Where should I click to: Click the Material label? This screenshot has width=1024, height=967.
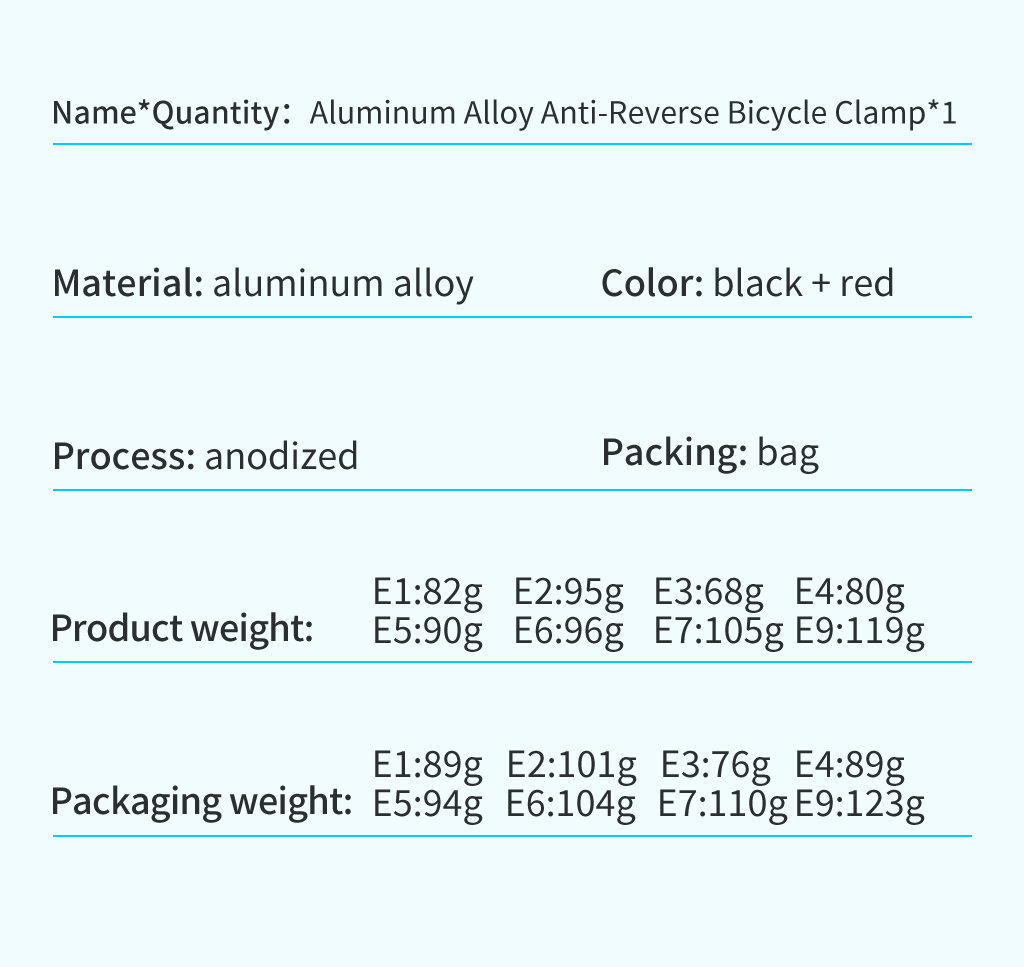tap(128, 283)
